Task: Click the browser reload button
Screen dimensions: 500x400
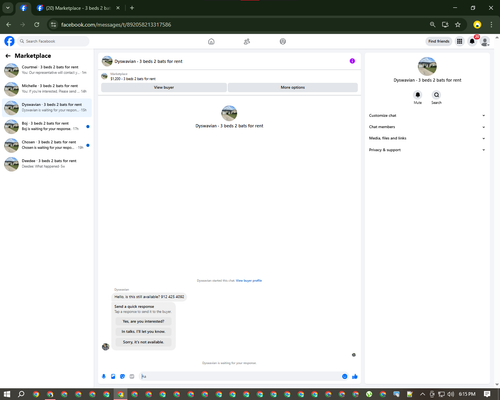Action: pos(37,24)
